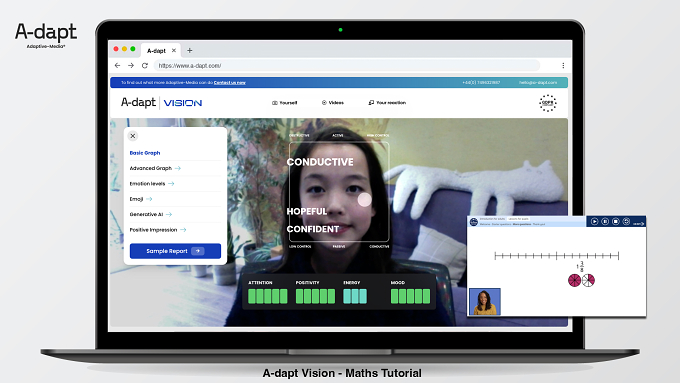Click the Sample Report button

175,251
